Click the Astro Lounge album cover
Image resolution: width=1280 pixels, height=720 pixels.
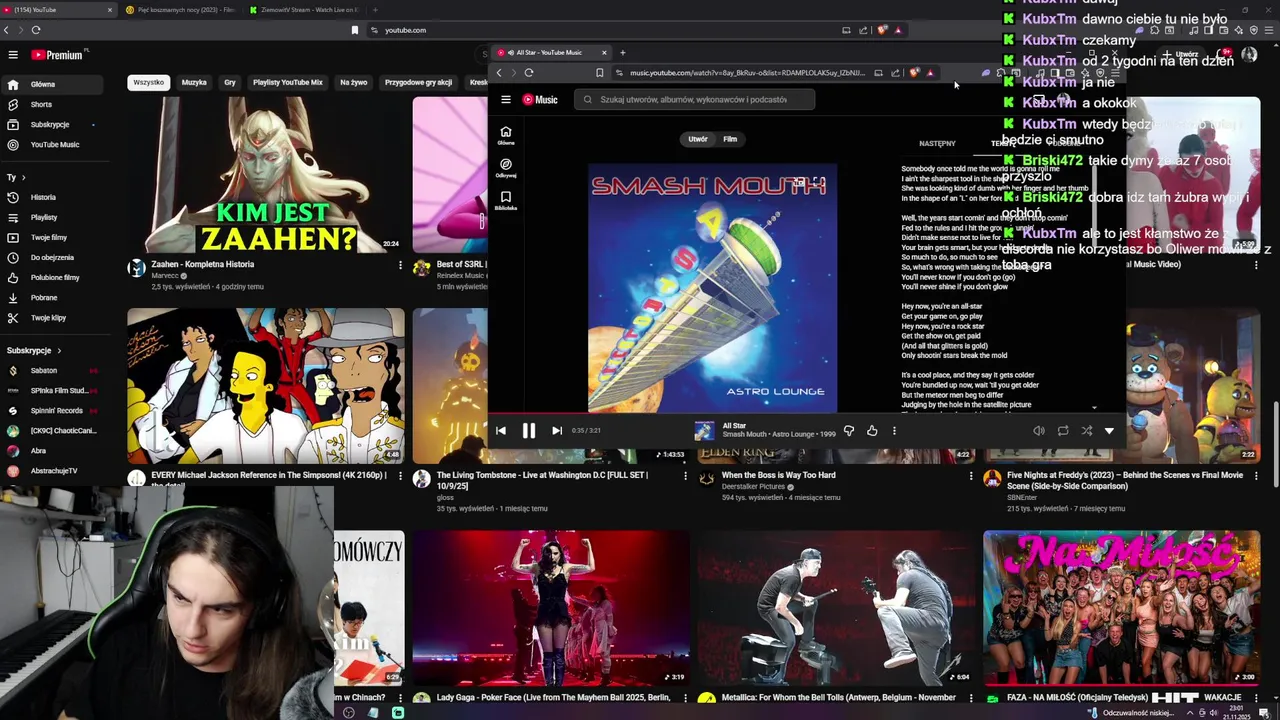(712, 288)
